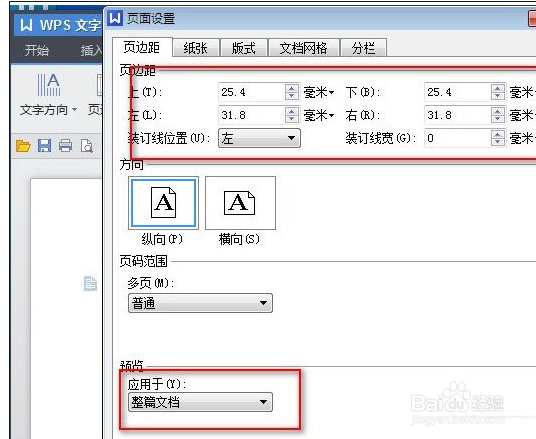Open the 开始 ribbon tab in WPS

[37, 51]
